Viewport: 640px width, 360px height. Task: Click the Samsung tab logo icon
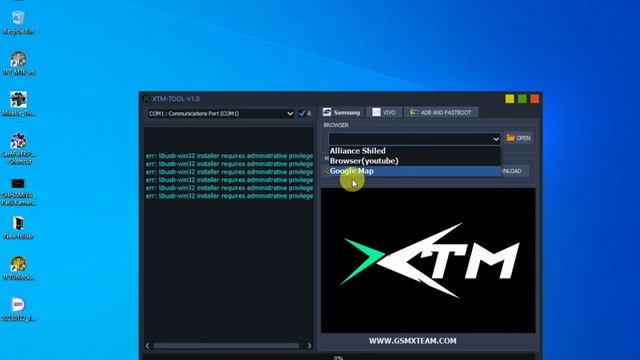pyautogui.click(x=327, y=112)
